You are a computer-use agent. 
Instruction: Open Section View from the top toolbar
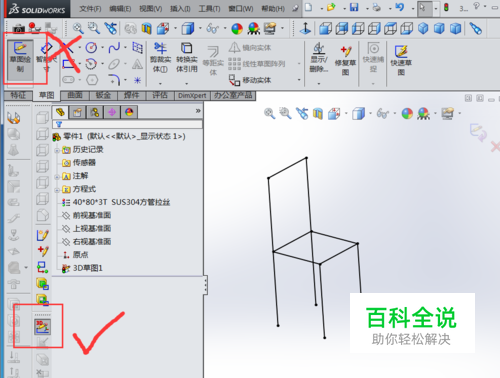[x=146, y=29]
